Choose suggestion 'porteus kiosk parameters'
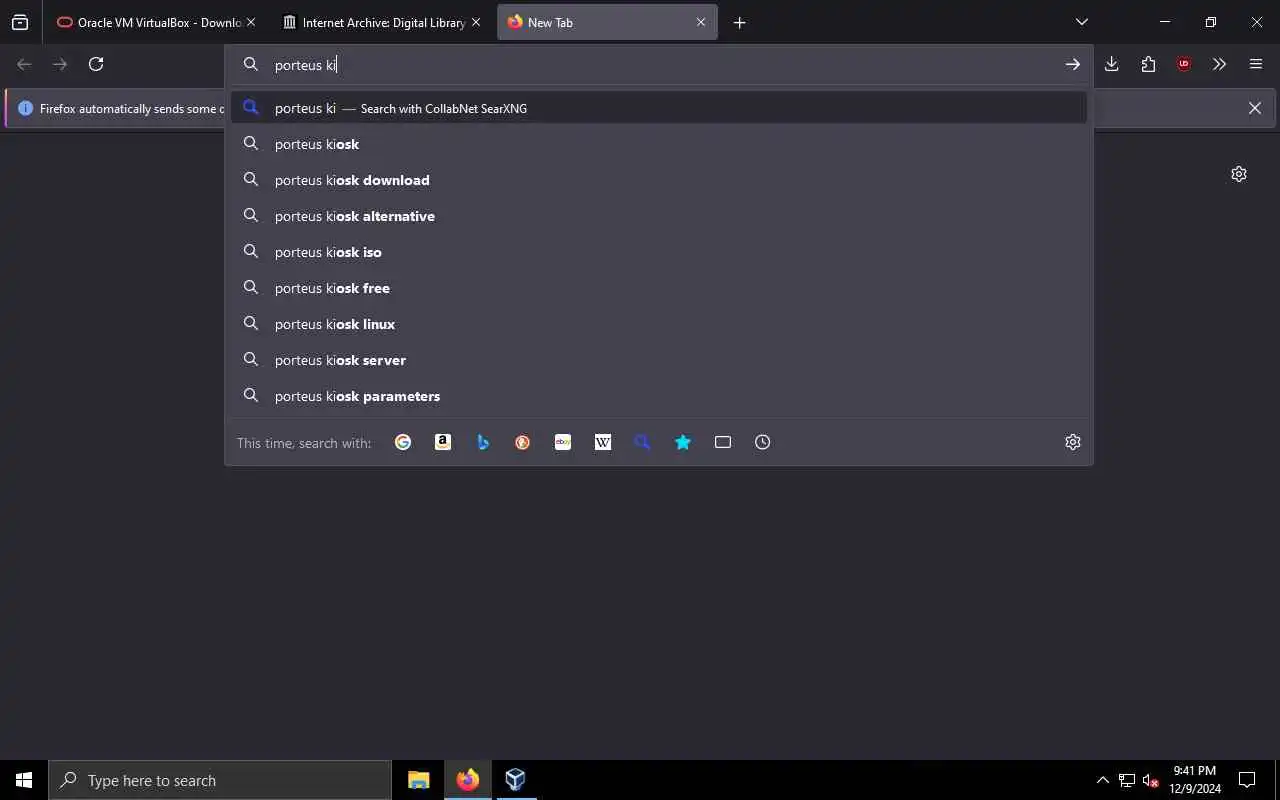Image resolution: width=1280 pixels, height=800 pixels. tap(659, 396)
